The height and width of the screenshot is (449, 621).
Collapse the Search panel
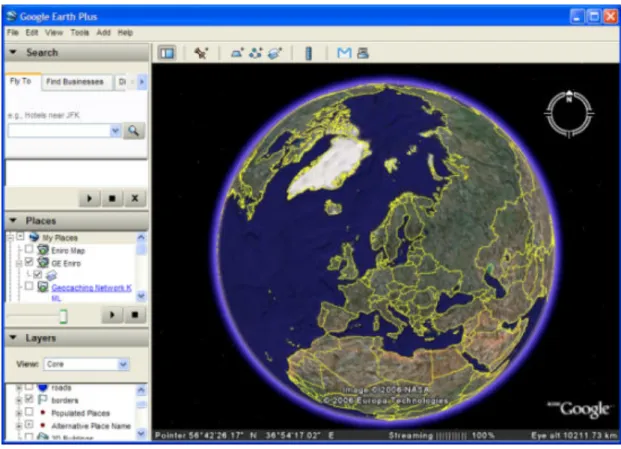click(x=13, y=52)
